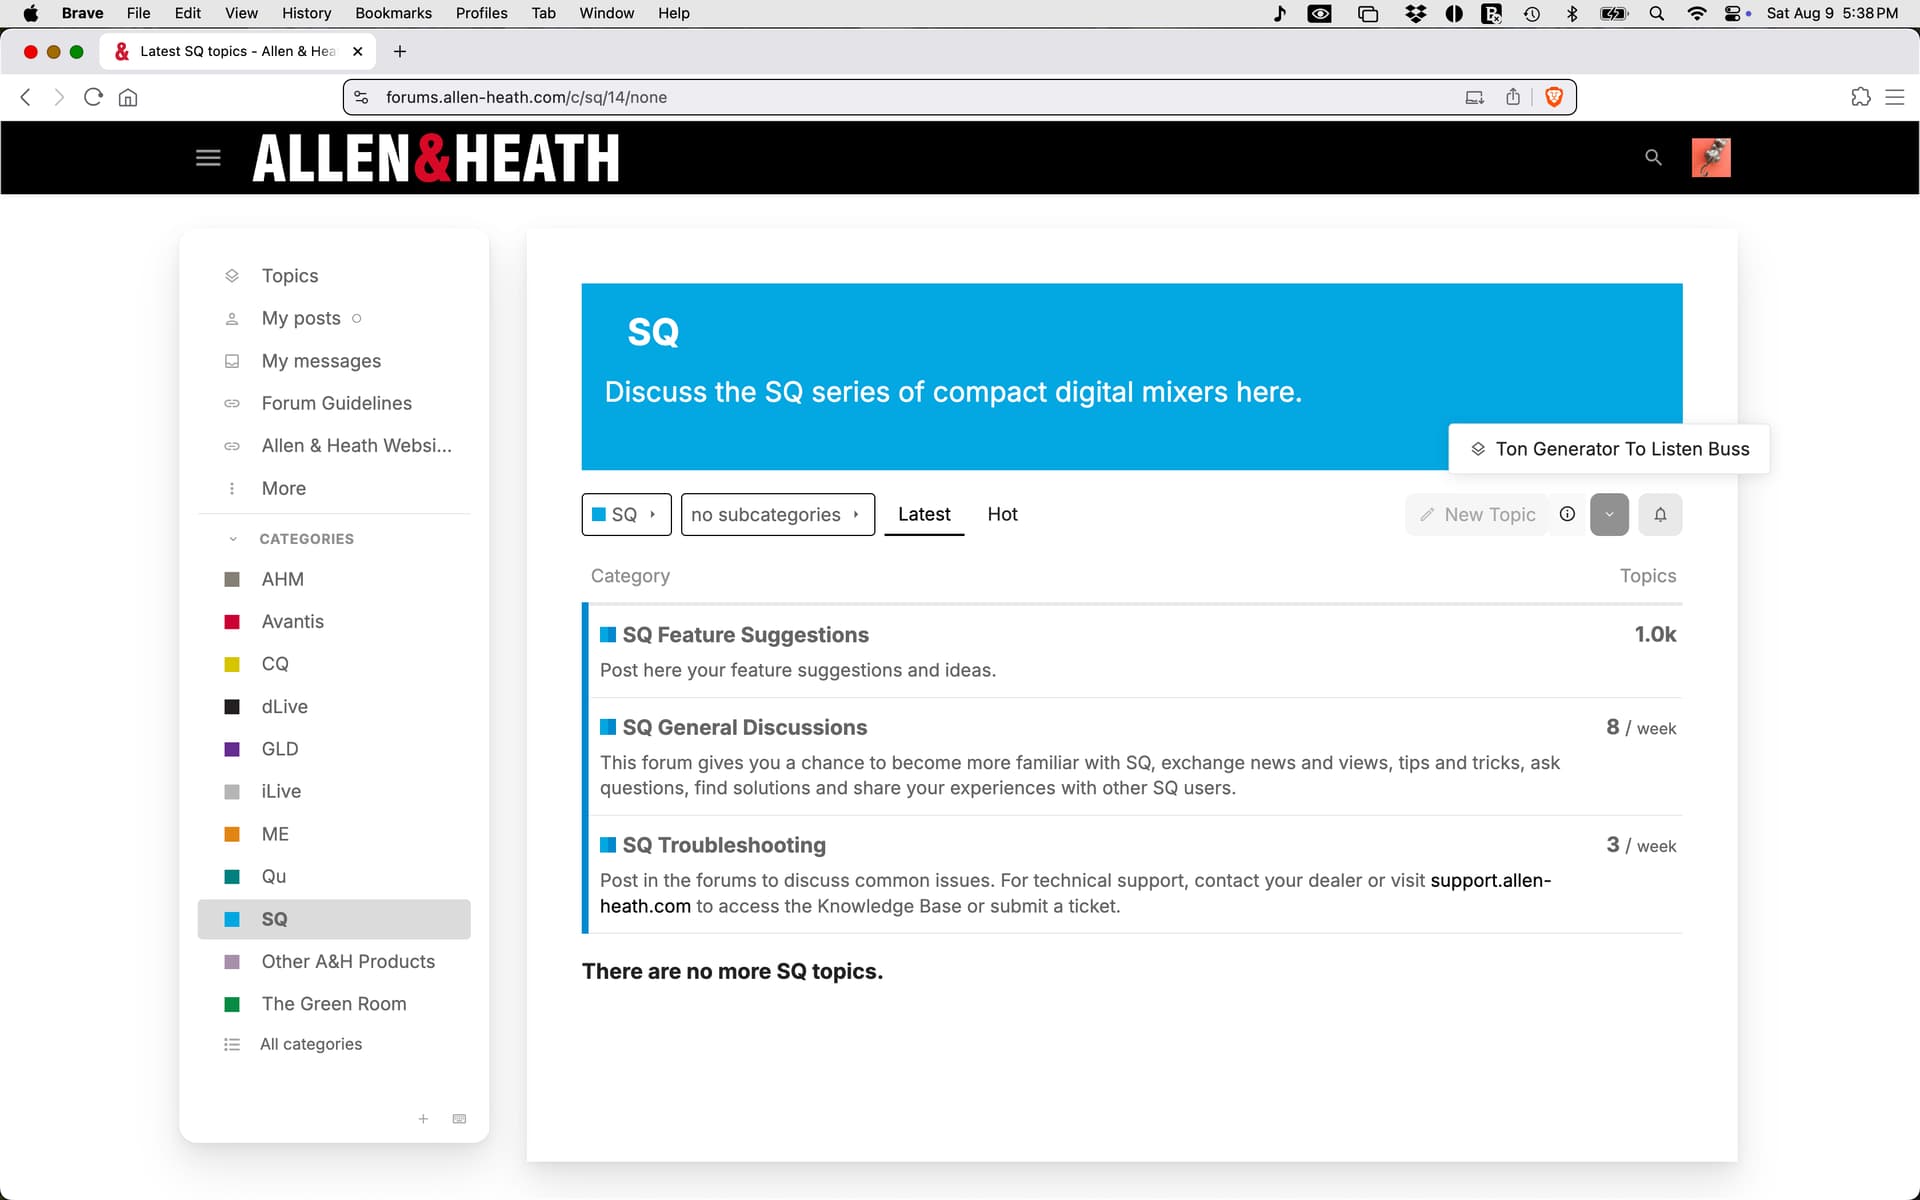Click the Avantis red color square
The height and width of the screenshot is (1200, 1920).
click(x=232, y=622)
